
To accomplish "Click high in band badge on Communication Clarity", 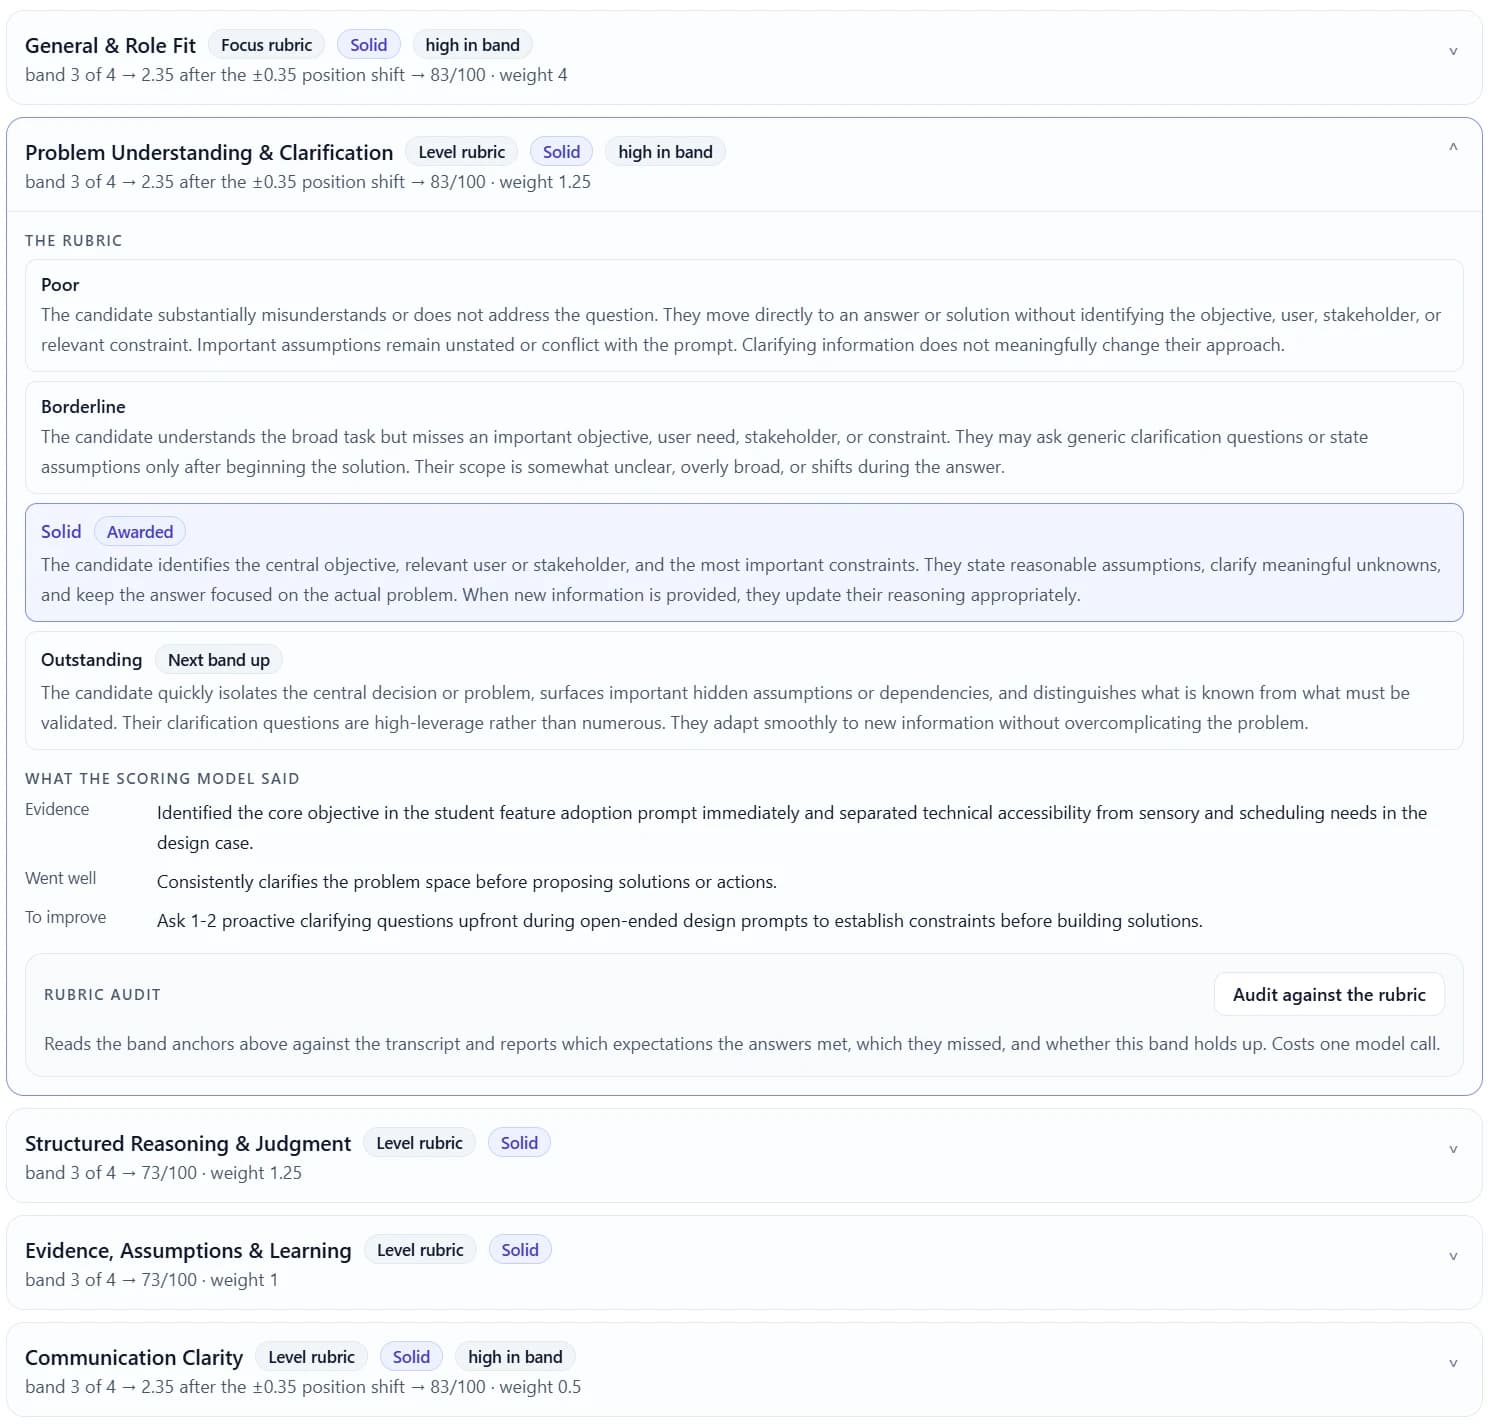I will 515,1357.
